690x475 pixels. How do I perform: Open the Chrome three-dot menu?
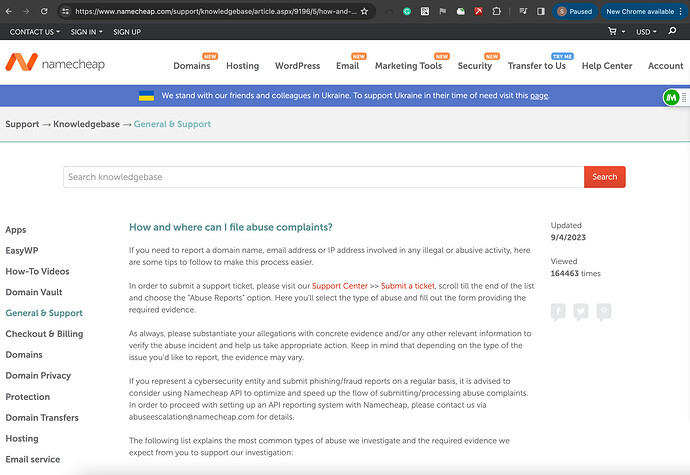point(681,11)
